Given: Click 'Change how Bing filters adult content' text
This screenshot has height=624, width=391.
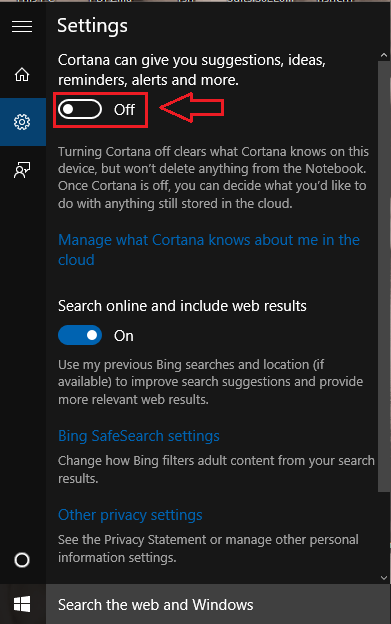Looking at the screenshot, I should pyautogui.click(x=216, y=469).
